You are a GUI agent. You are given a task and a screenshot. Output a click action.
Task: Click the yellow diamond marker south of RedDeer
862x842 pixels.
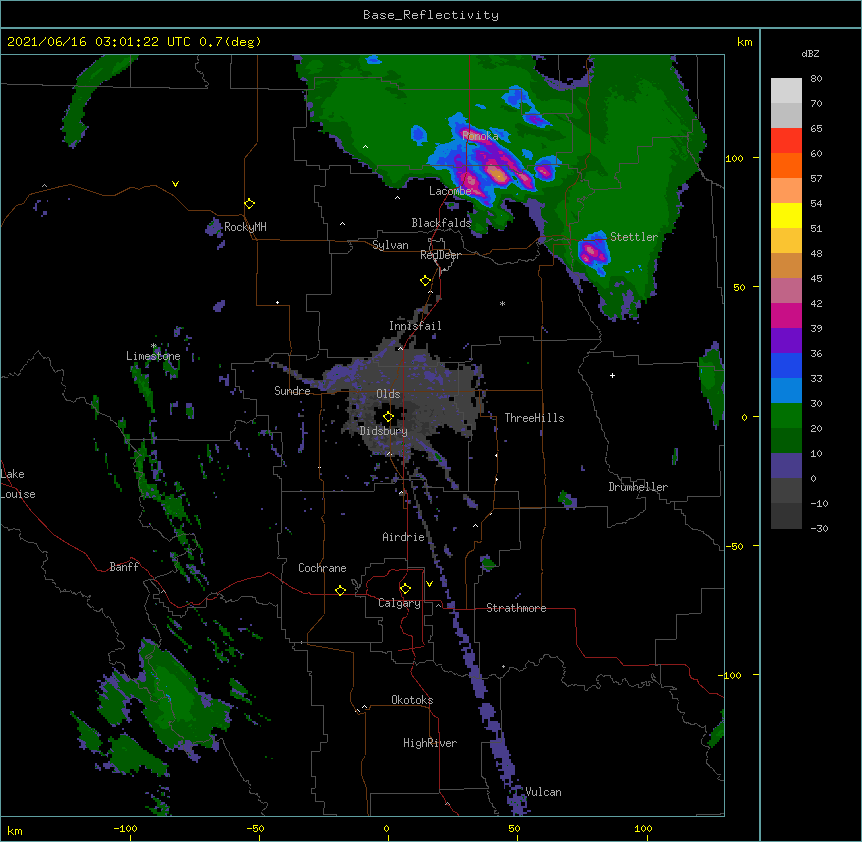(x=426, y=281)
